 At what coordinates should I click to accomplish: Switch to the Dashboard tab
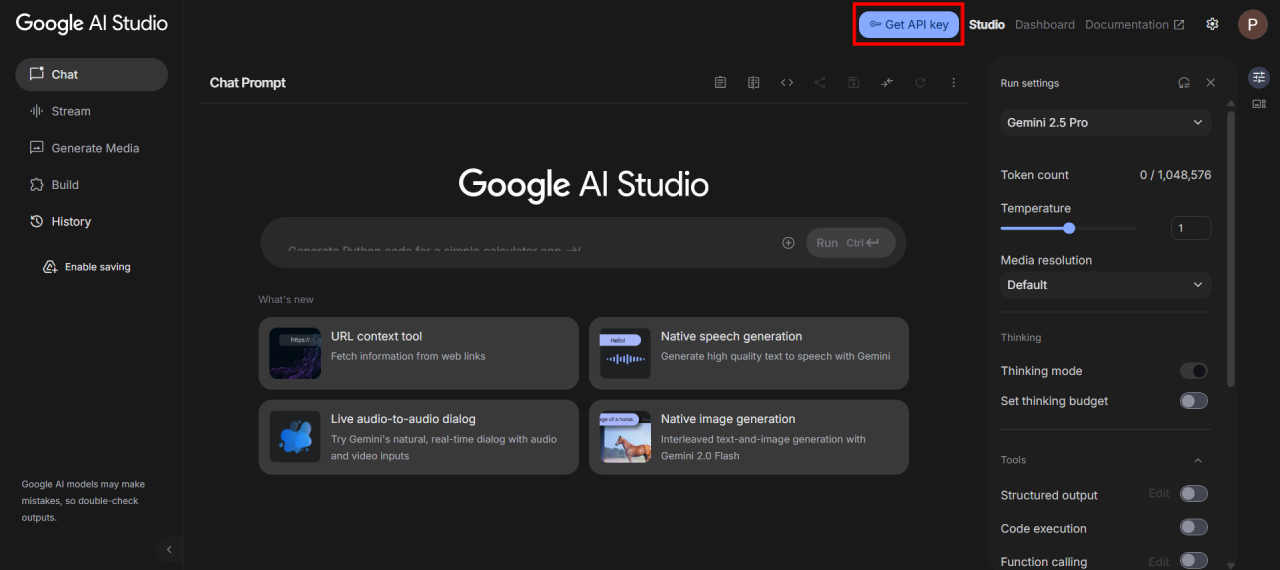click(x=1044, y=24)
